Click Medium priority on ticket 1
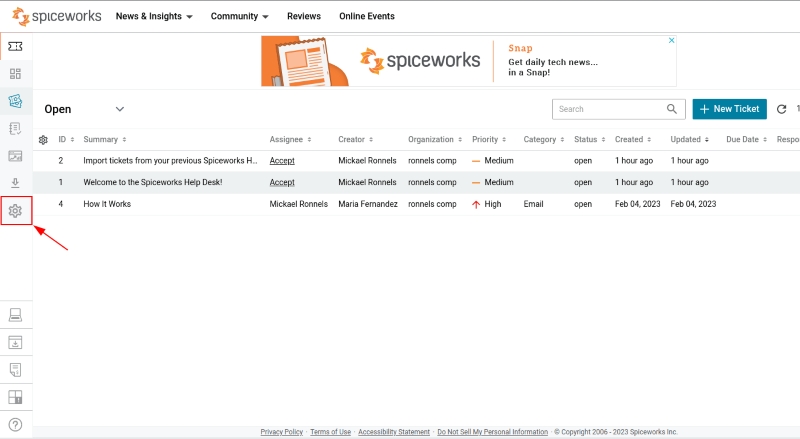The height and width of the screenshot is (439, 800). (493, 182)
